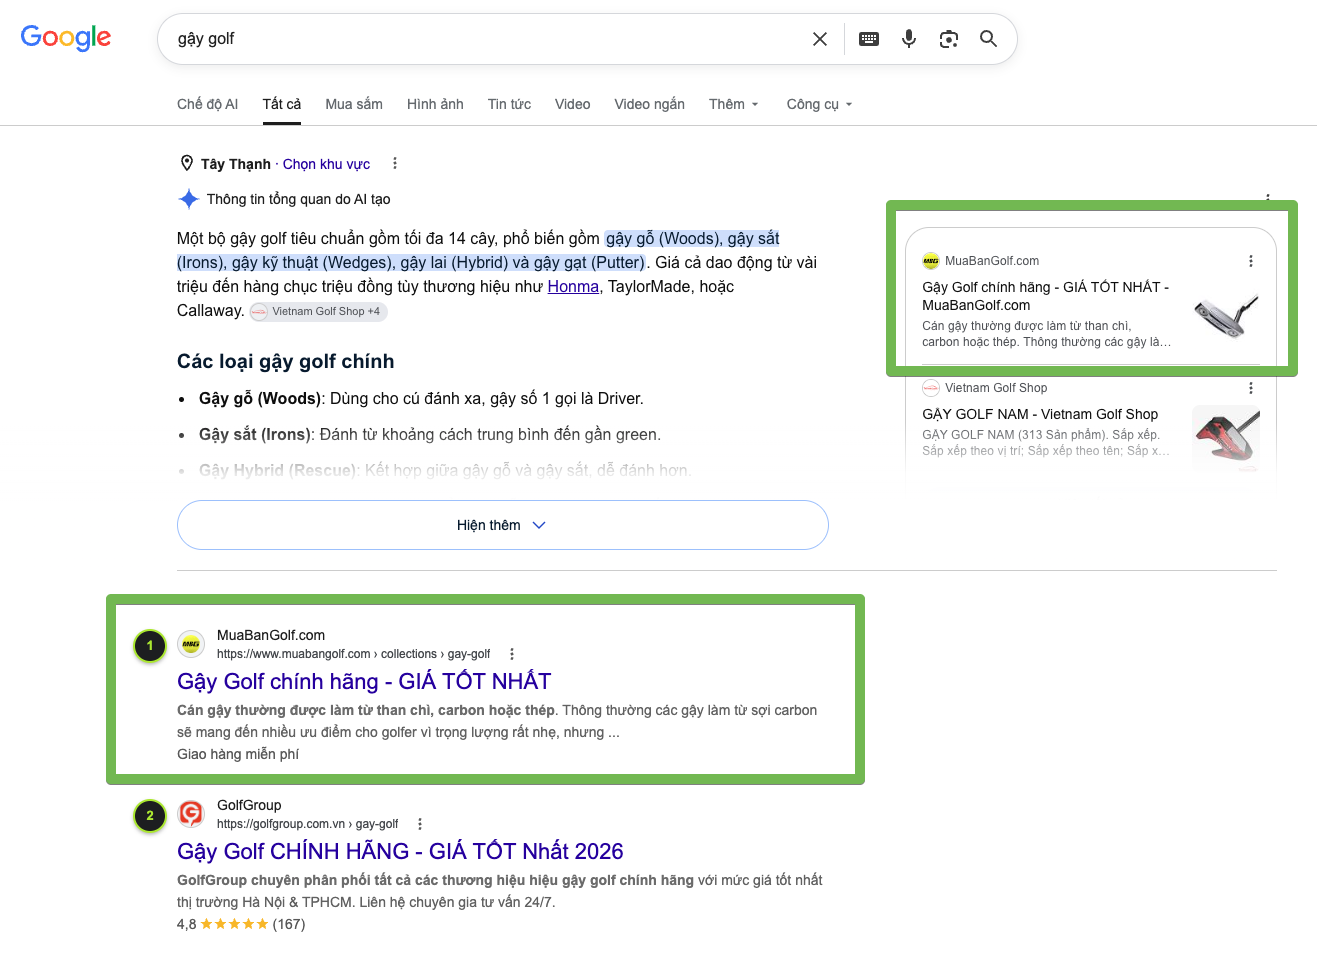Click the putter thumbnail on MuaBanGolf card

click(x=1226, y=314)
